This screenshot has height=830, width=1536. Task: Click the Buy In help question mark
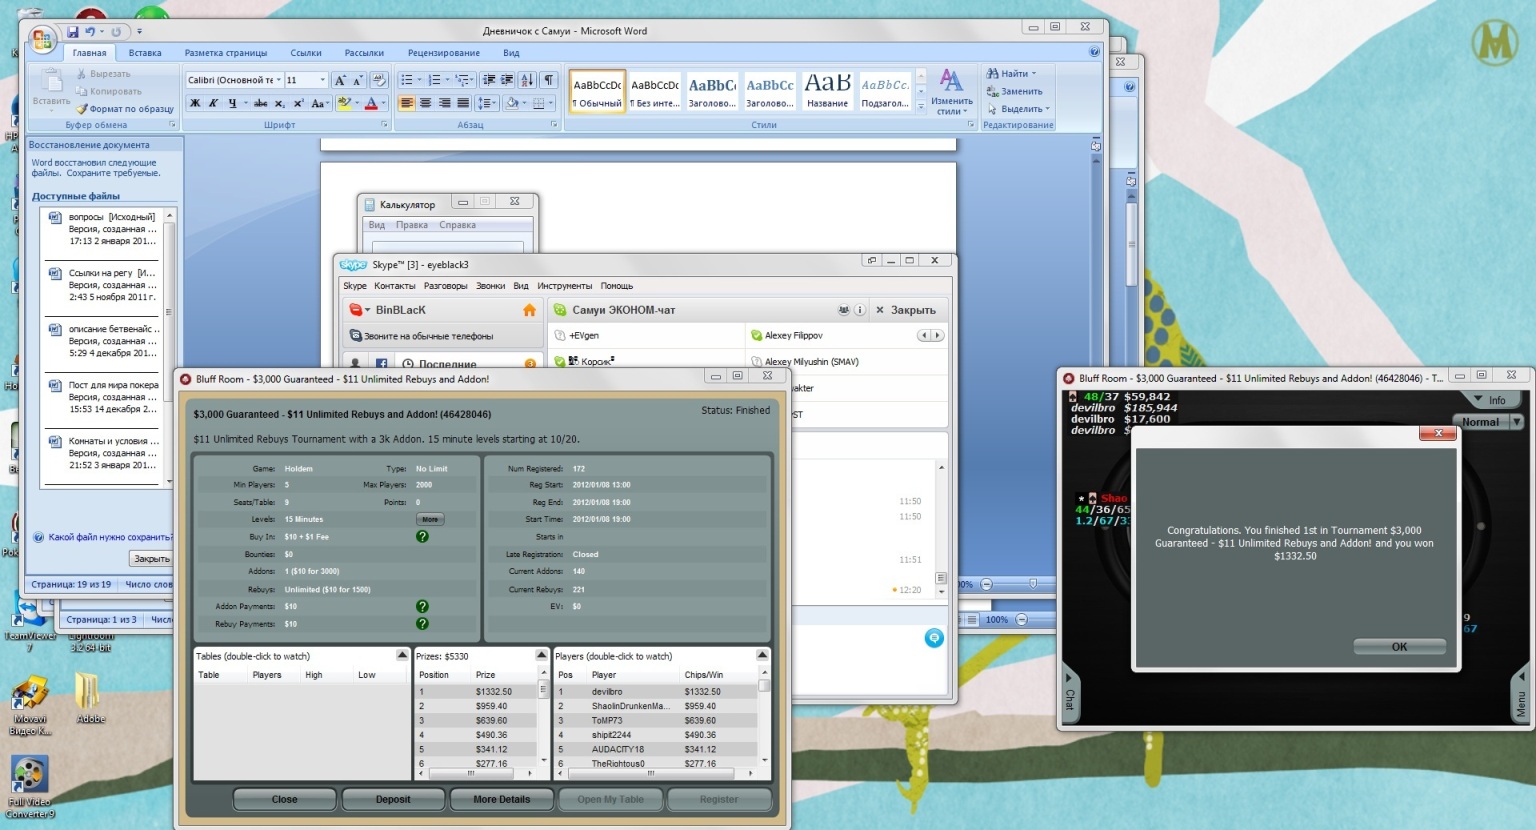[422, 537]
